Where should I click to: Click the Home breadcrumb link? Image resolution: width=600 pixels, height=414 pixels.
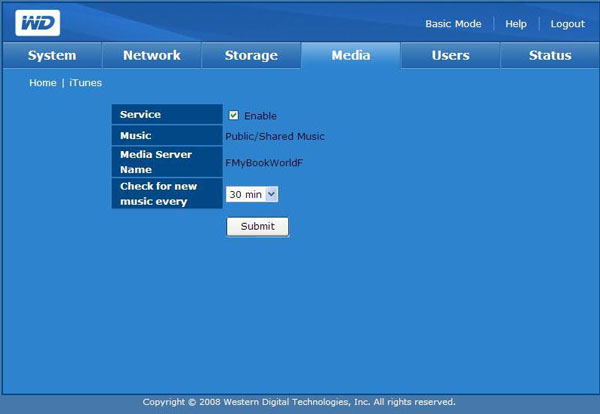pyautogui.click(x=43, y=83)
